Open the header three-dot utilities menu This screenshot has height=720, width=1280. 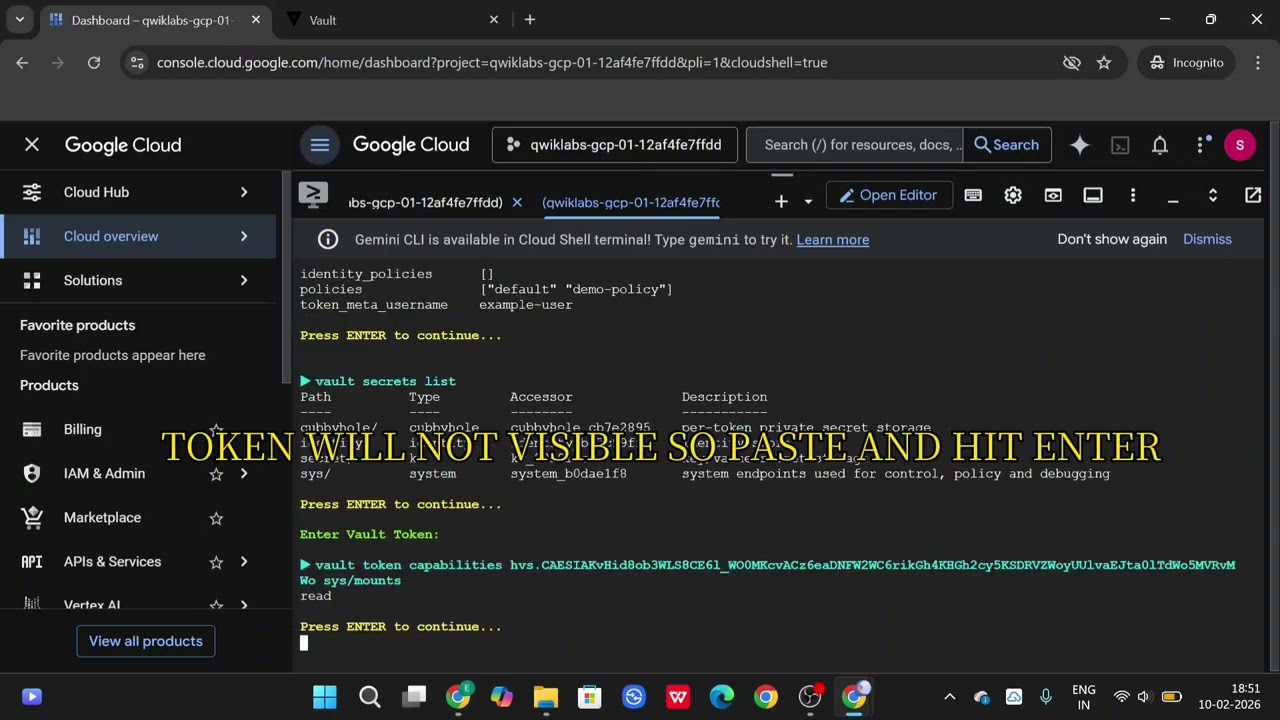pos(1201,145)
